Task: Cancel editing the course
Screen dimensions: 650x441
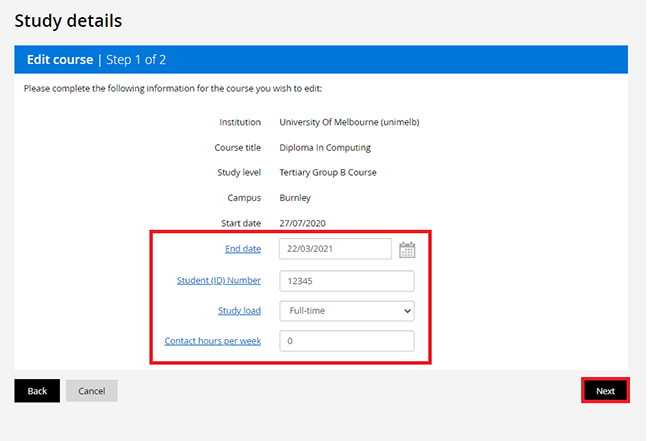Action: pos(92,391)
